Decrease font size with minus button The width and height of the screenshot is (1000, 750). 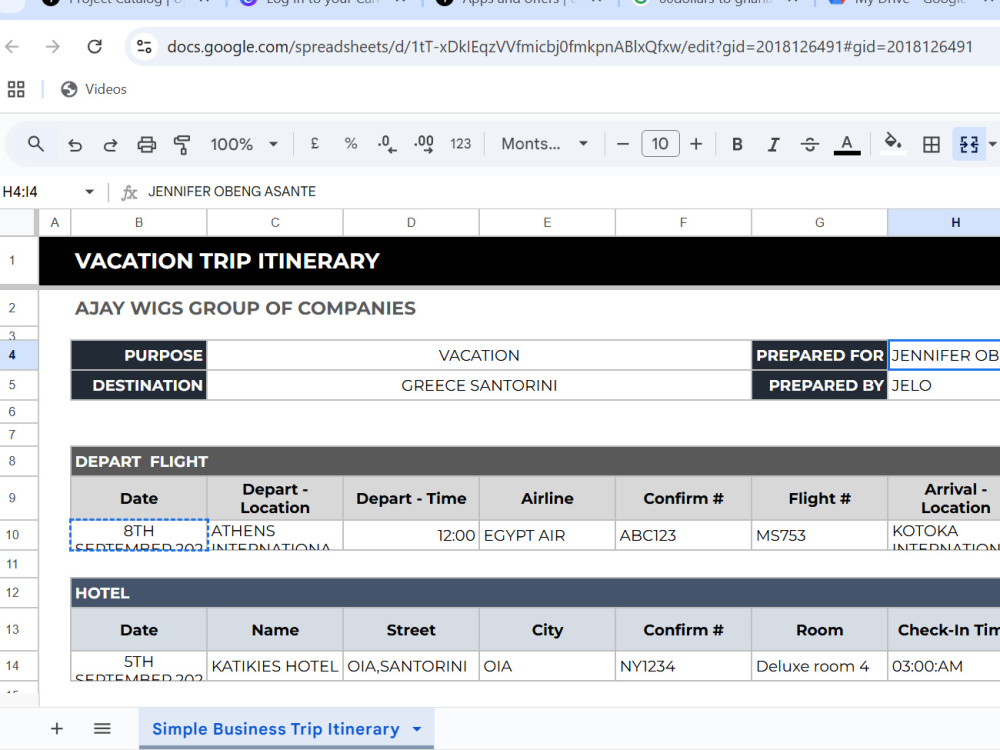pyautogui.click(x=623, y=144)
